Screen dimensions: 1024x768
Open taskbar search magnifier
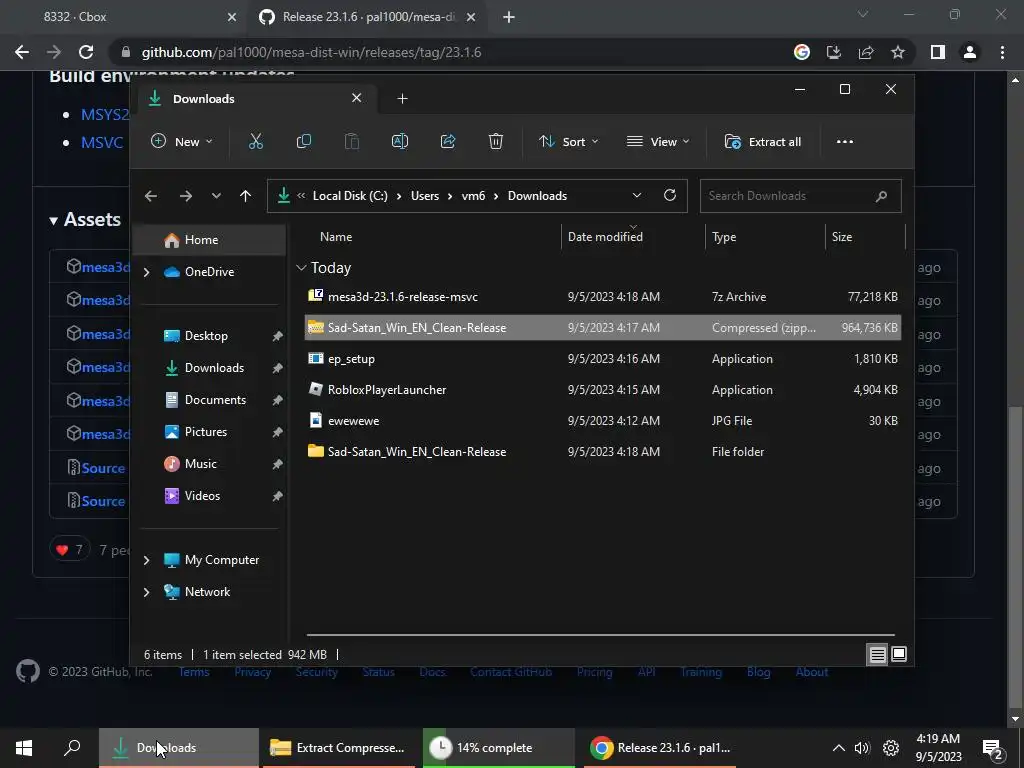point(72,748)
